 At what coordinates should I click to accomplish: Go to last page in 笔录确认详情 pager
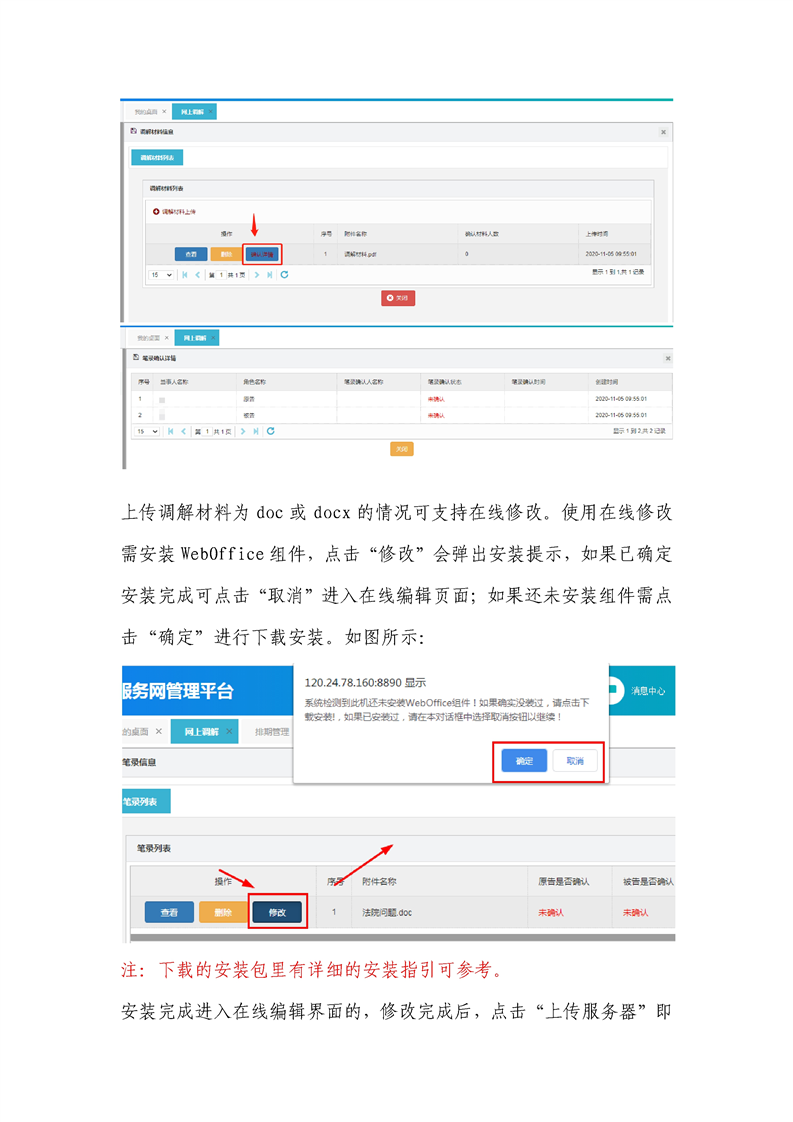pos(256,431)
